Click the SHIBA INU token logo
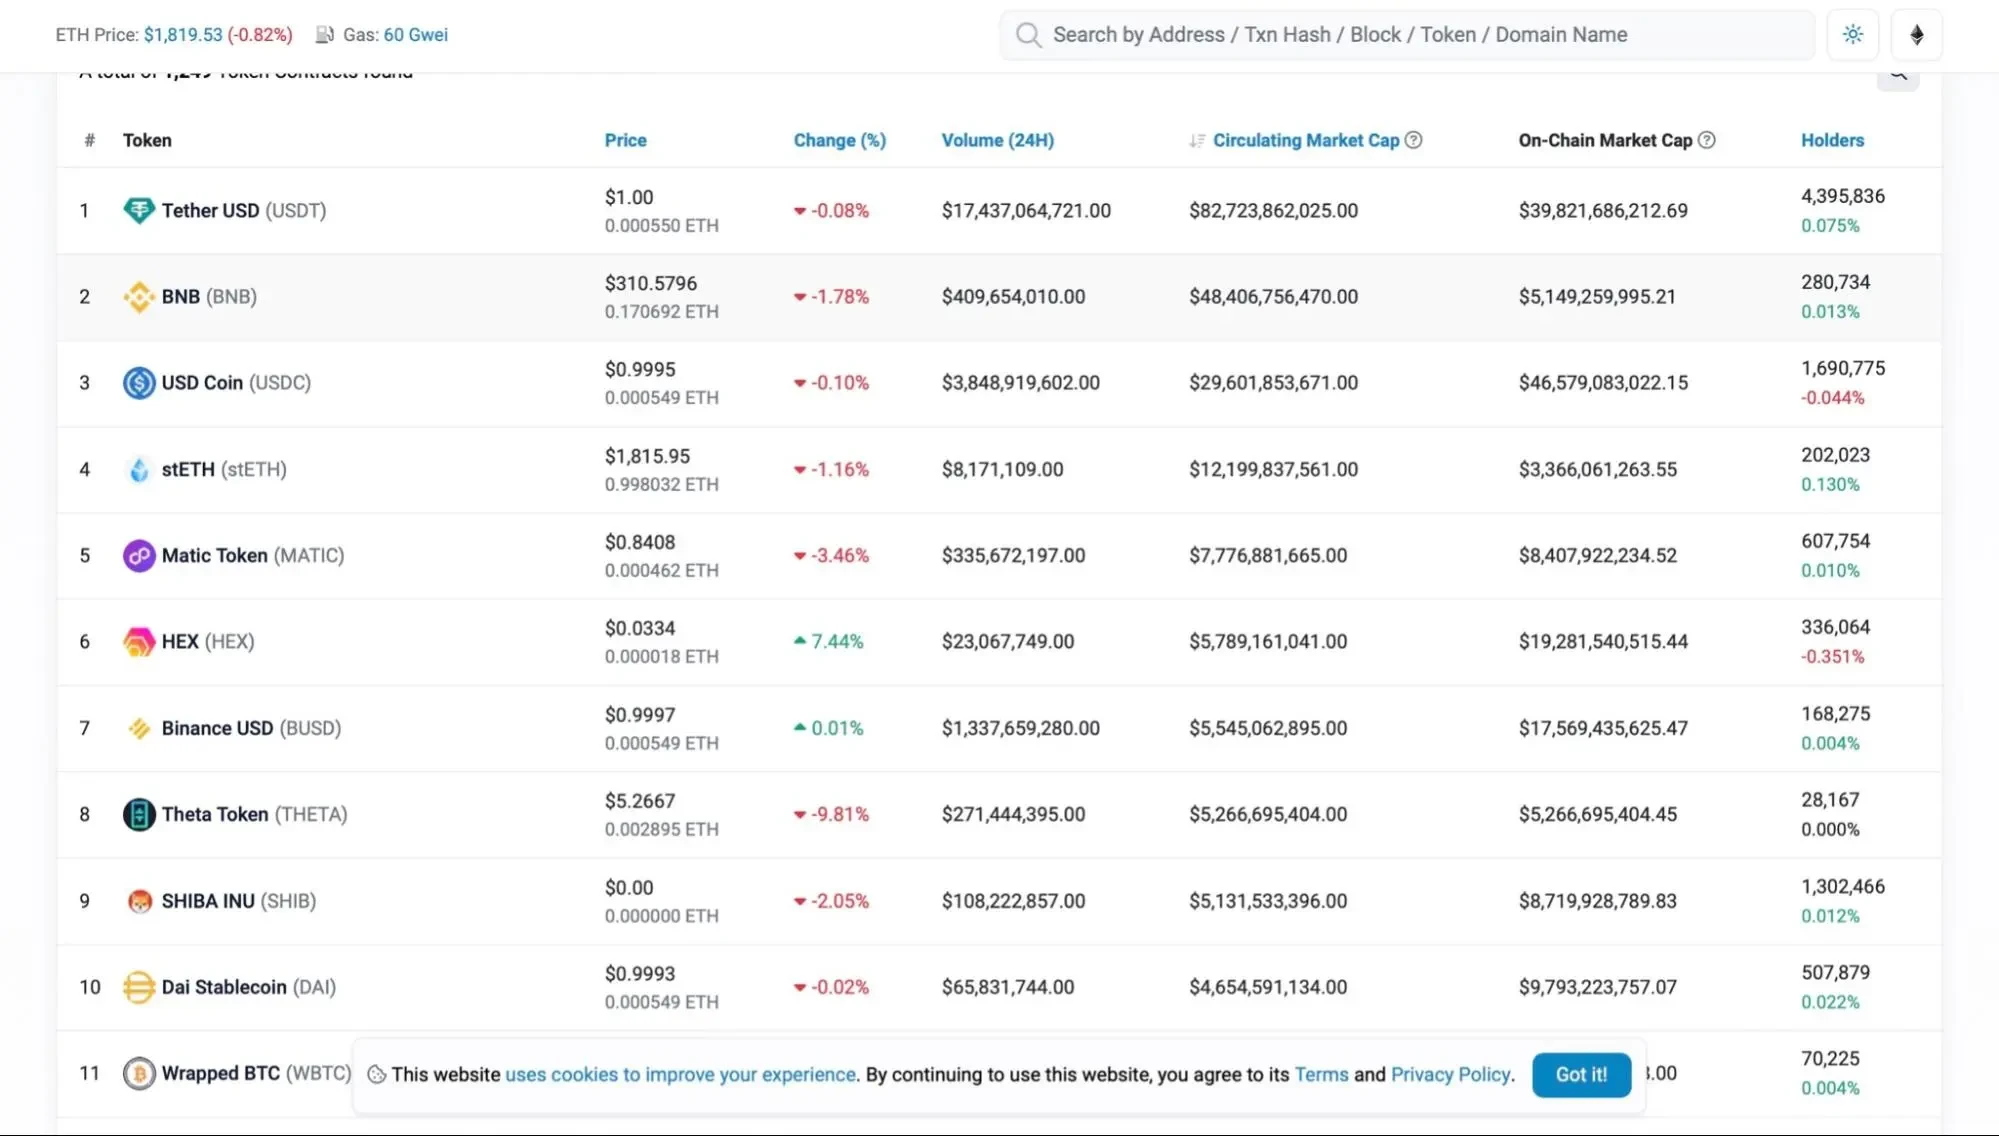The width and height of the screenshot is (1999, 1136). coord(138,901)
